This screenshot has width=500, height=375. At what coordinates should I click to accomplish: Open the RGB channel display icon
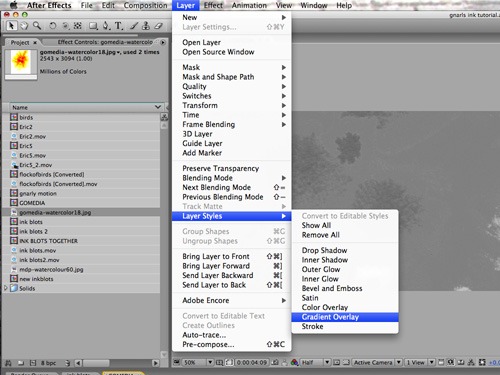tap(294, 362)
